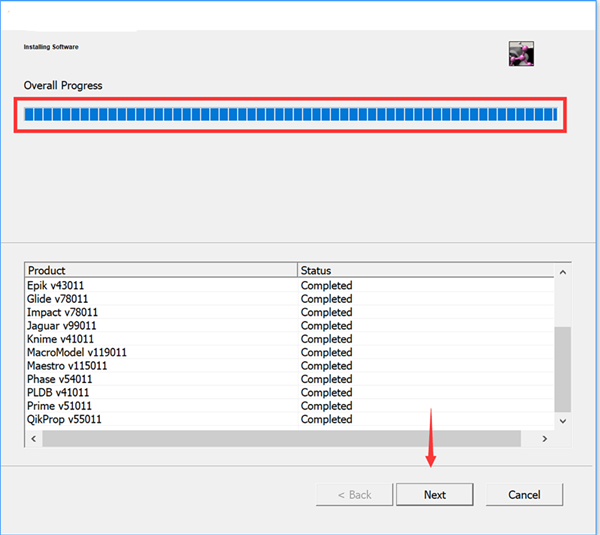Select the Prime v51011 row
Image resolution: width=600 pixels, height=535 pixels.
coord(290,406)
